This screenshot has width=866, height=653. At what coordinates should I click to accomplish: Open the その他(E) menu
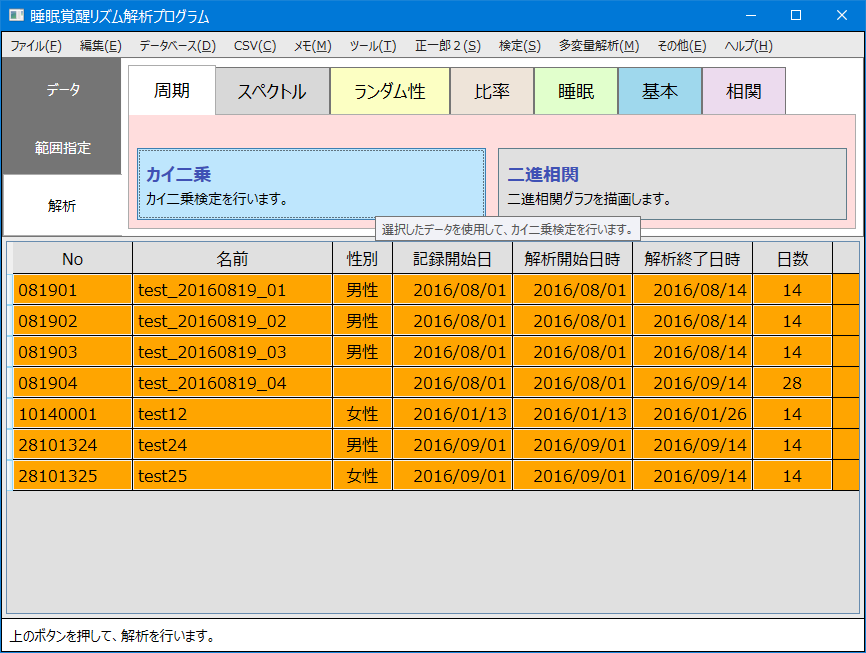682,46
